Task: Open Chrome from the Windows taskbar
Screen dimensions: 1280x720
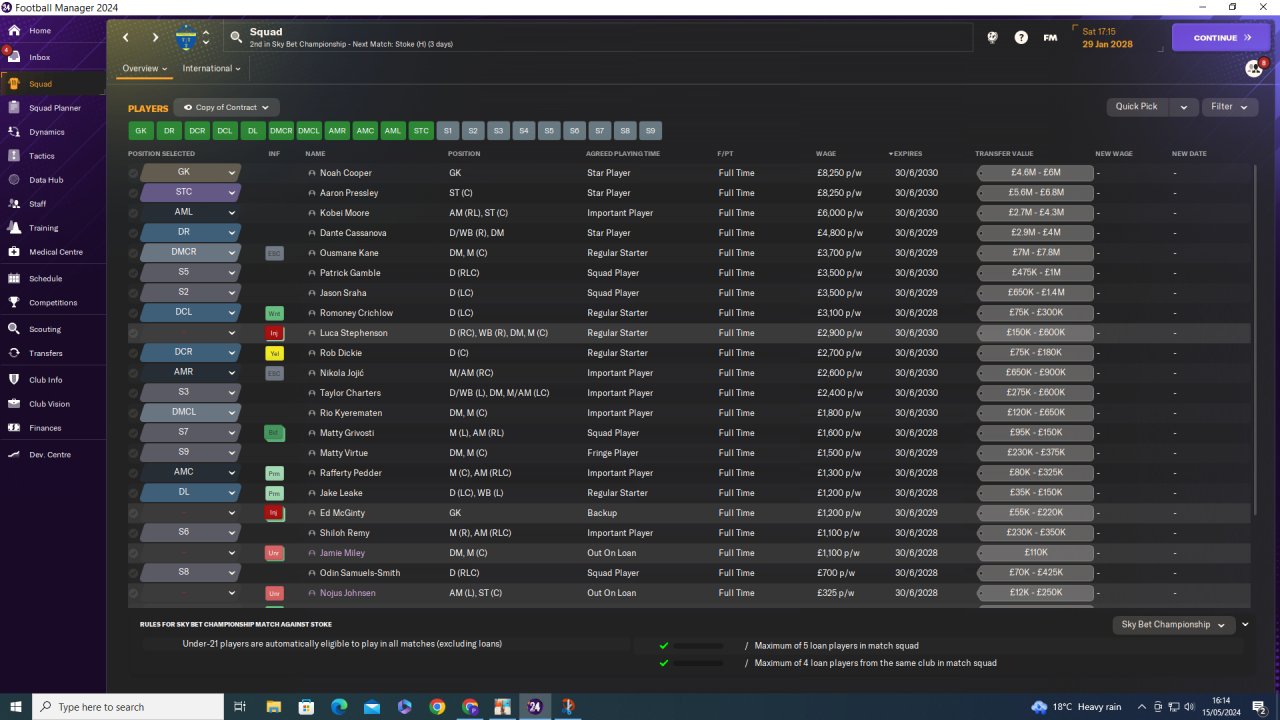Action: pos(437,707)
